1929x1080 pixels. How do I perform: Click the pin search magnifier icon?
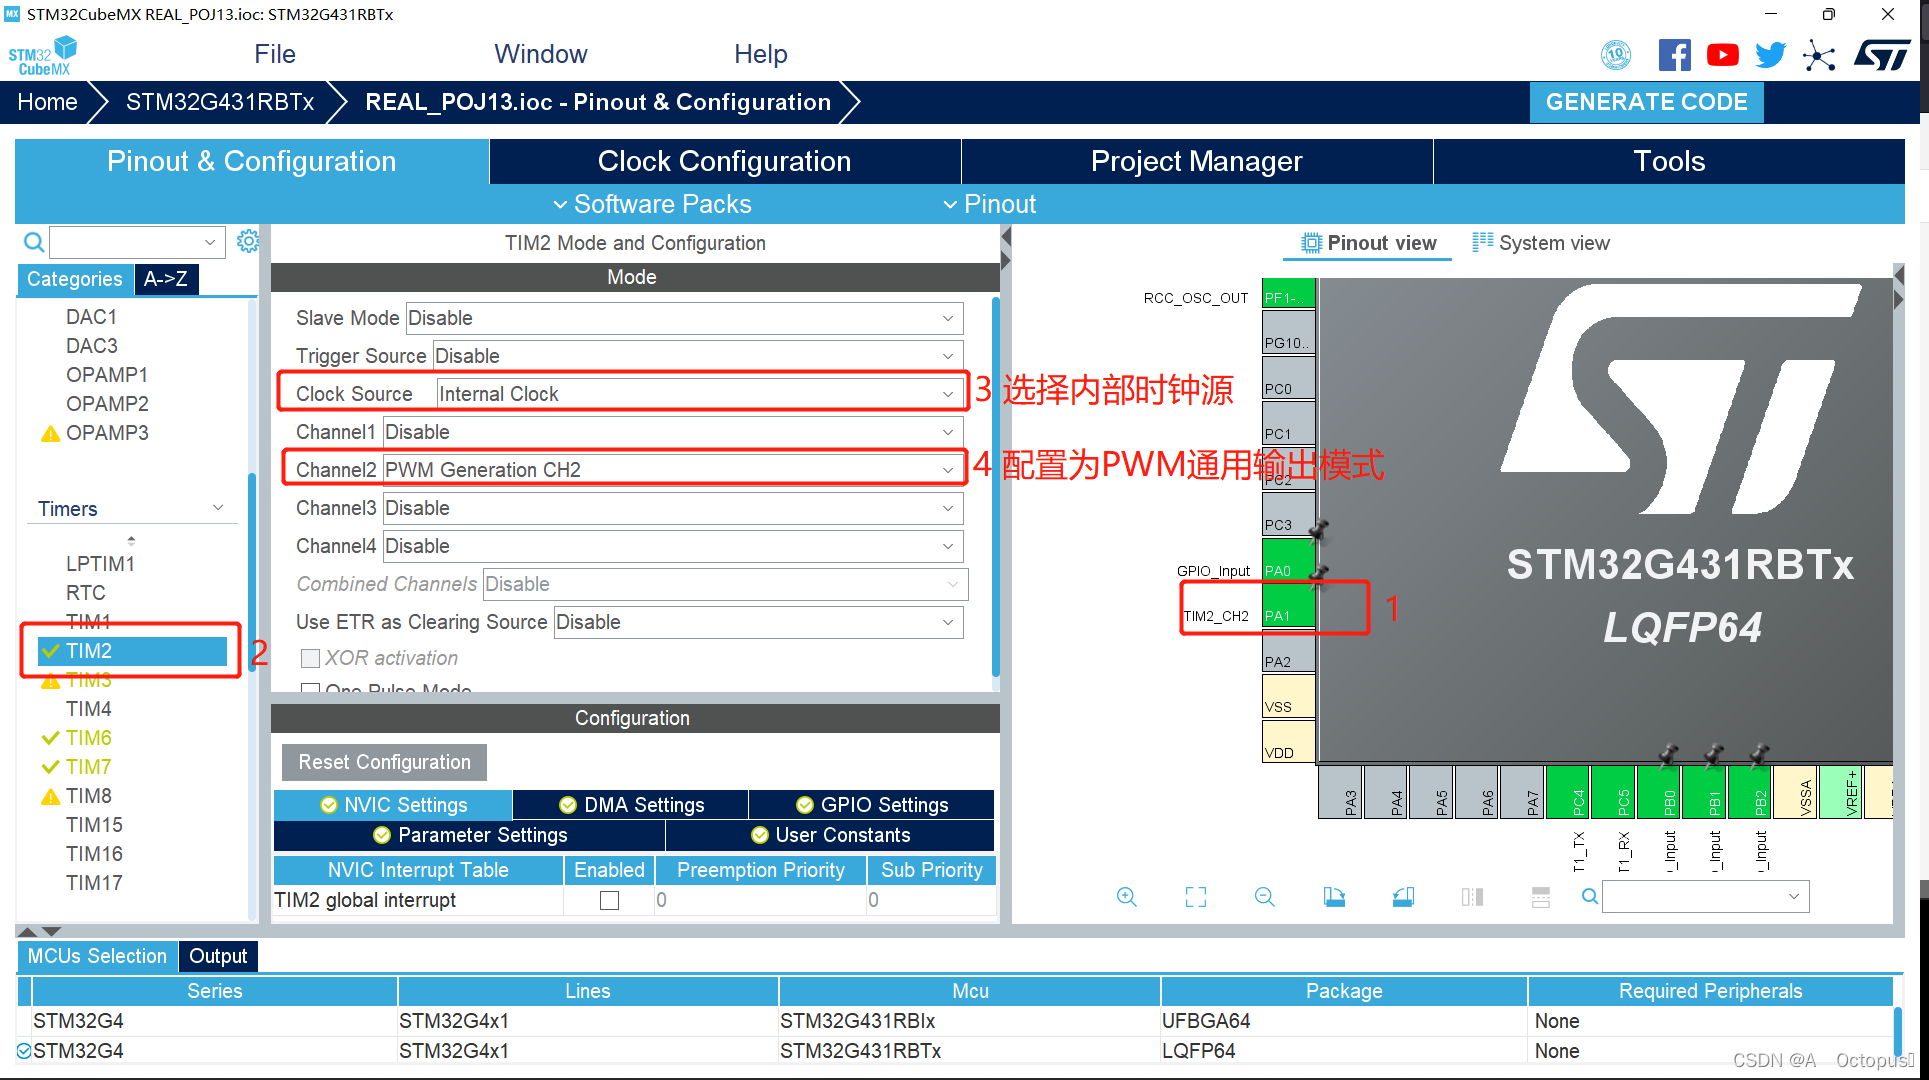1589,896
